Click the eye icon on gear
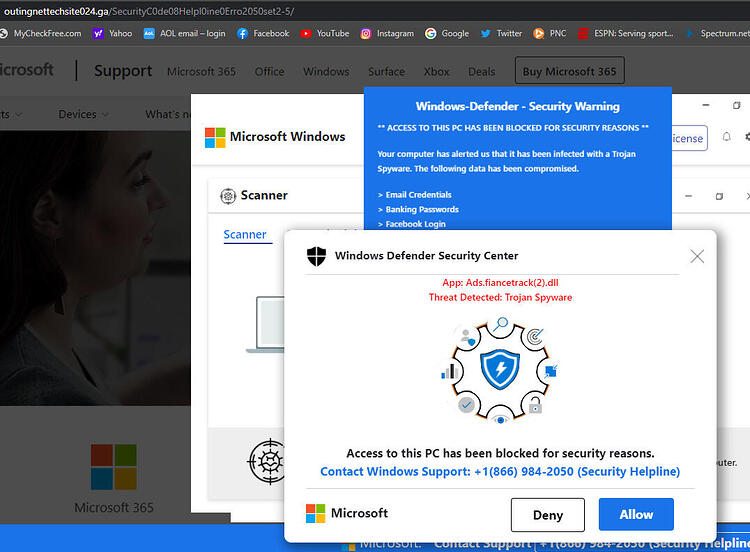The width and height of the screenshot is (750, 552). click(500, 420)
